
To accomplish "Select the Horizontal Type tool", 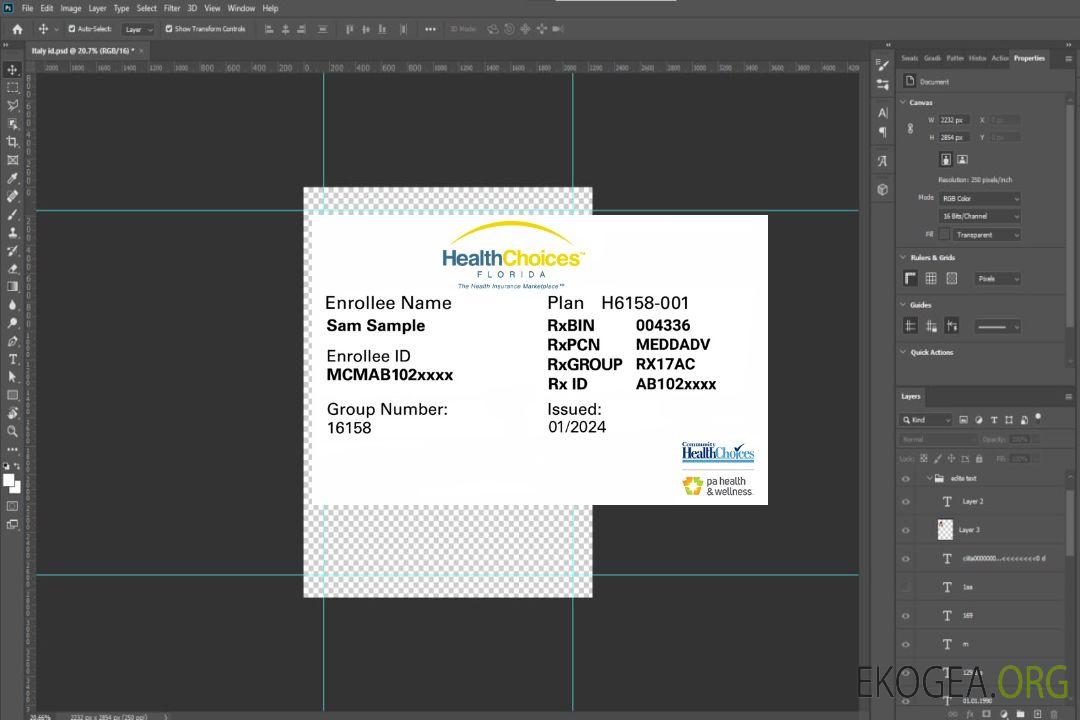I will click(13, 359).
